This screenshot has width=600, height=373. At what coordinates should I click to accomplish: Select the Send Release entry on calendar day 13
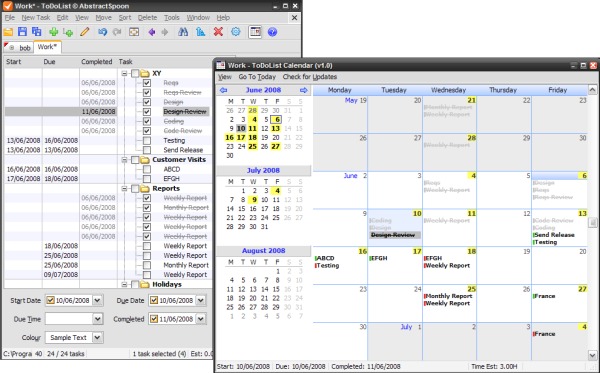tap(554, 235)
